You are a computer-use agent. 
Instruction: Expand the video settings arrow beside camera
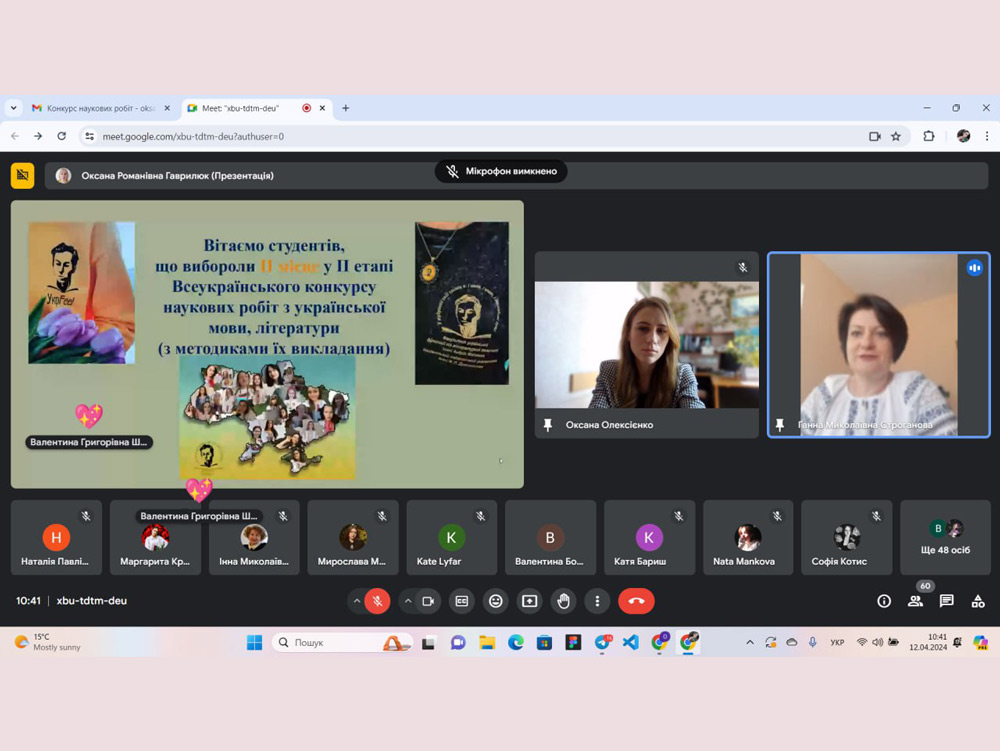coord(407,601)
